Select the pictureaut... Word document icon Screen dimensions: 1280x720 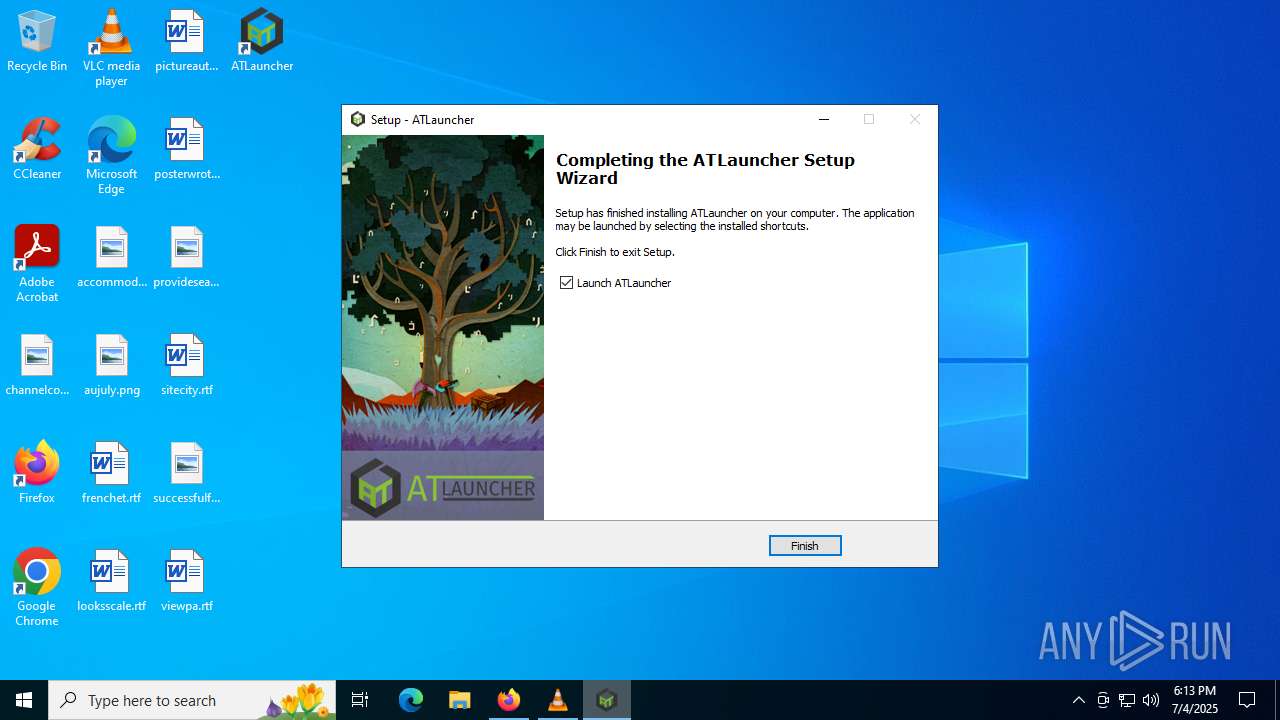click(x=186, y=42)
